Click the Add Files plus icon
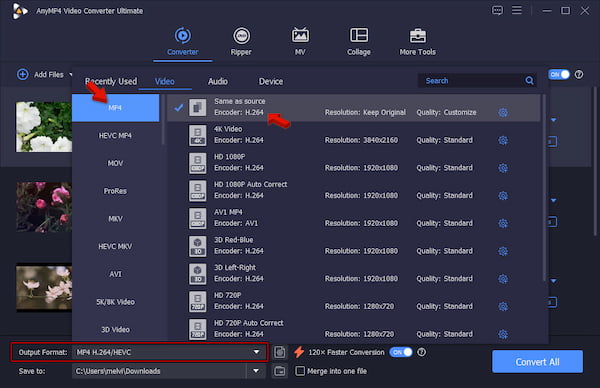 coord(23,74)
